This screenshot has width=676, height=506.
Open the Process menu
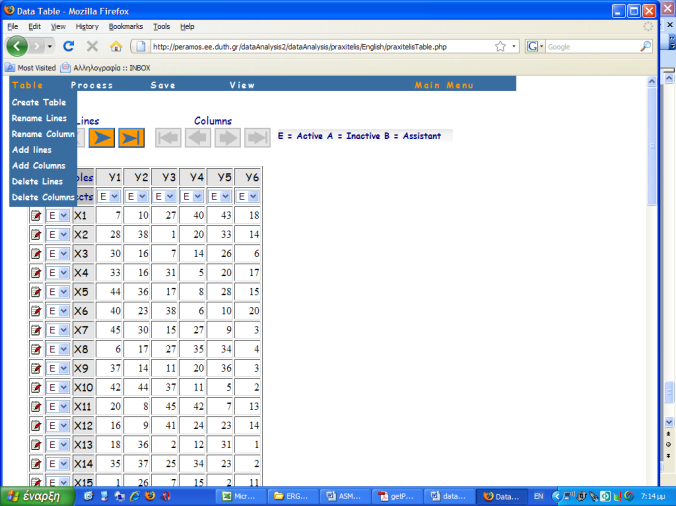(x=91, y=85)
